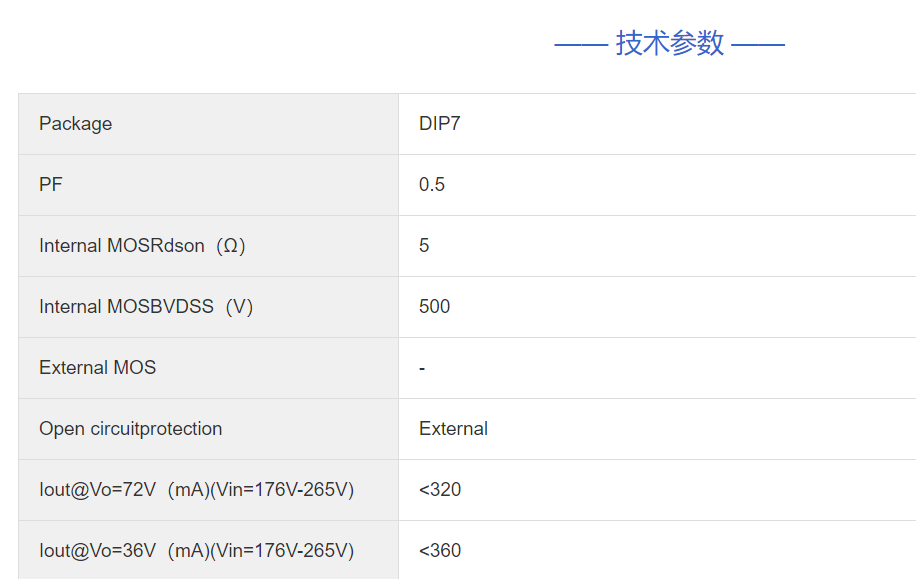The height and width of the screenshot is (579, 916).
Task: Click the Ω unit symbol in MOSRdson row
Action: 230,246
